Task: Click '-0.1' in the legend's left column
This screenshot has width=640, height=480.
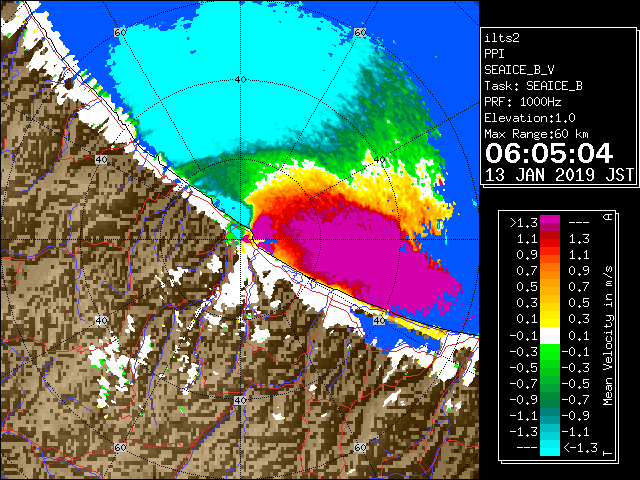Action: pyautogui.click(x=523, y=336)
